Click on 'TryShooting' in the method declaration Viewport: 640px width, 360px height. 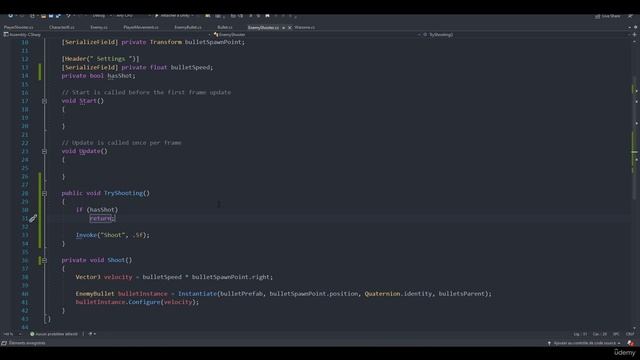(x=123, y=193)
